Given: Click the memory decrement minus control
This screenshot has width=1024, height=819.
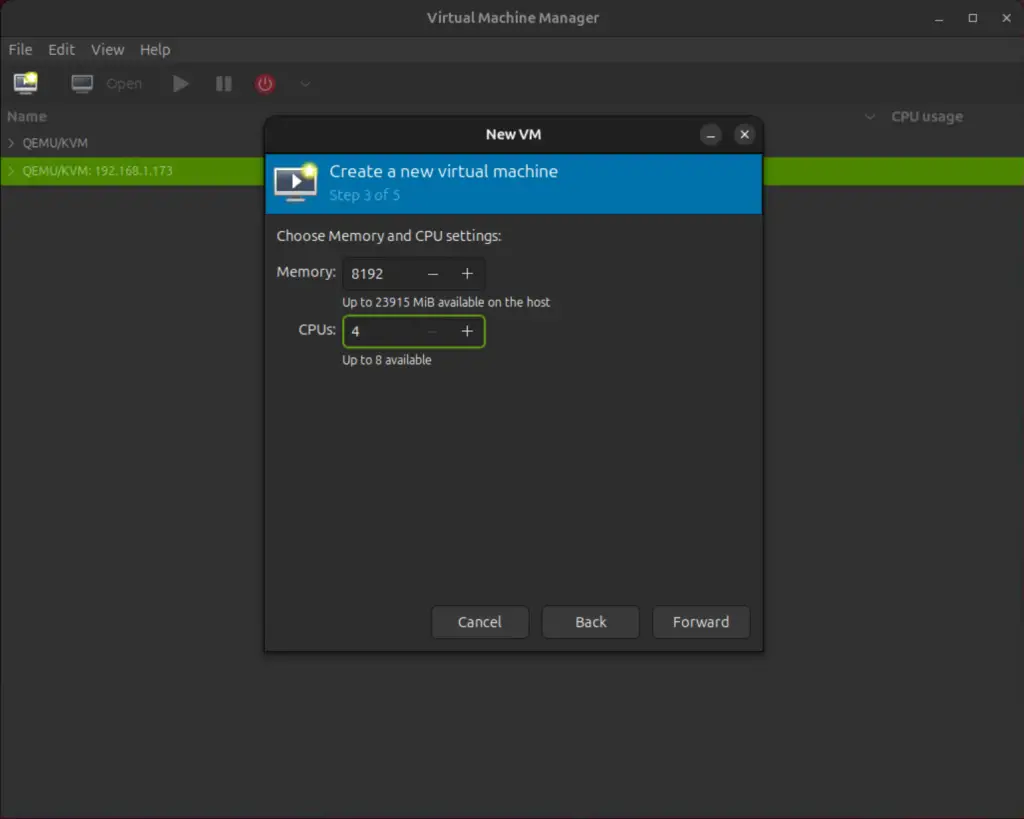Looking at the screenshot, I should [432, 273].
